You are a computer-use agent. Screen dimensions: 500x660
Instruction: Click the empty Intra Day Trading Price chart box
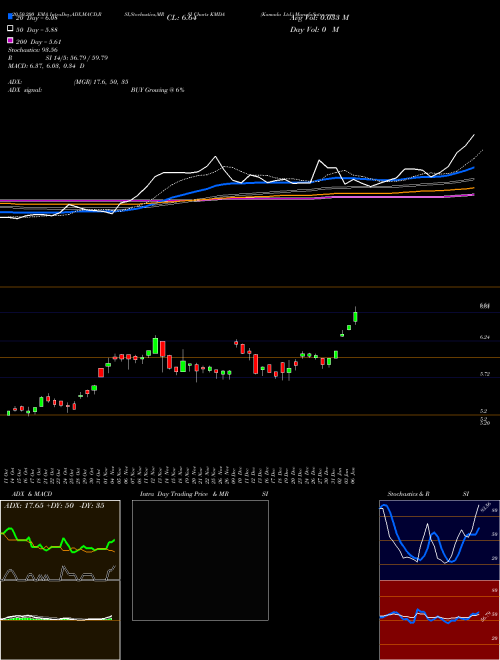click(x=200, y=560)
